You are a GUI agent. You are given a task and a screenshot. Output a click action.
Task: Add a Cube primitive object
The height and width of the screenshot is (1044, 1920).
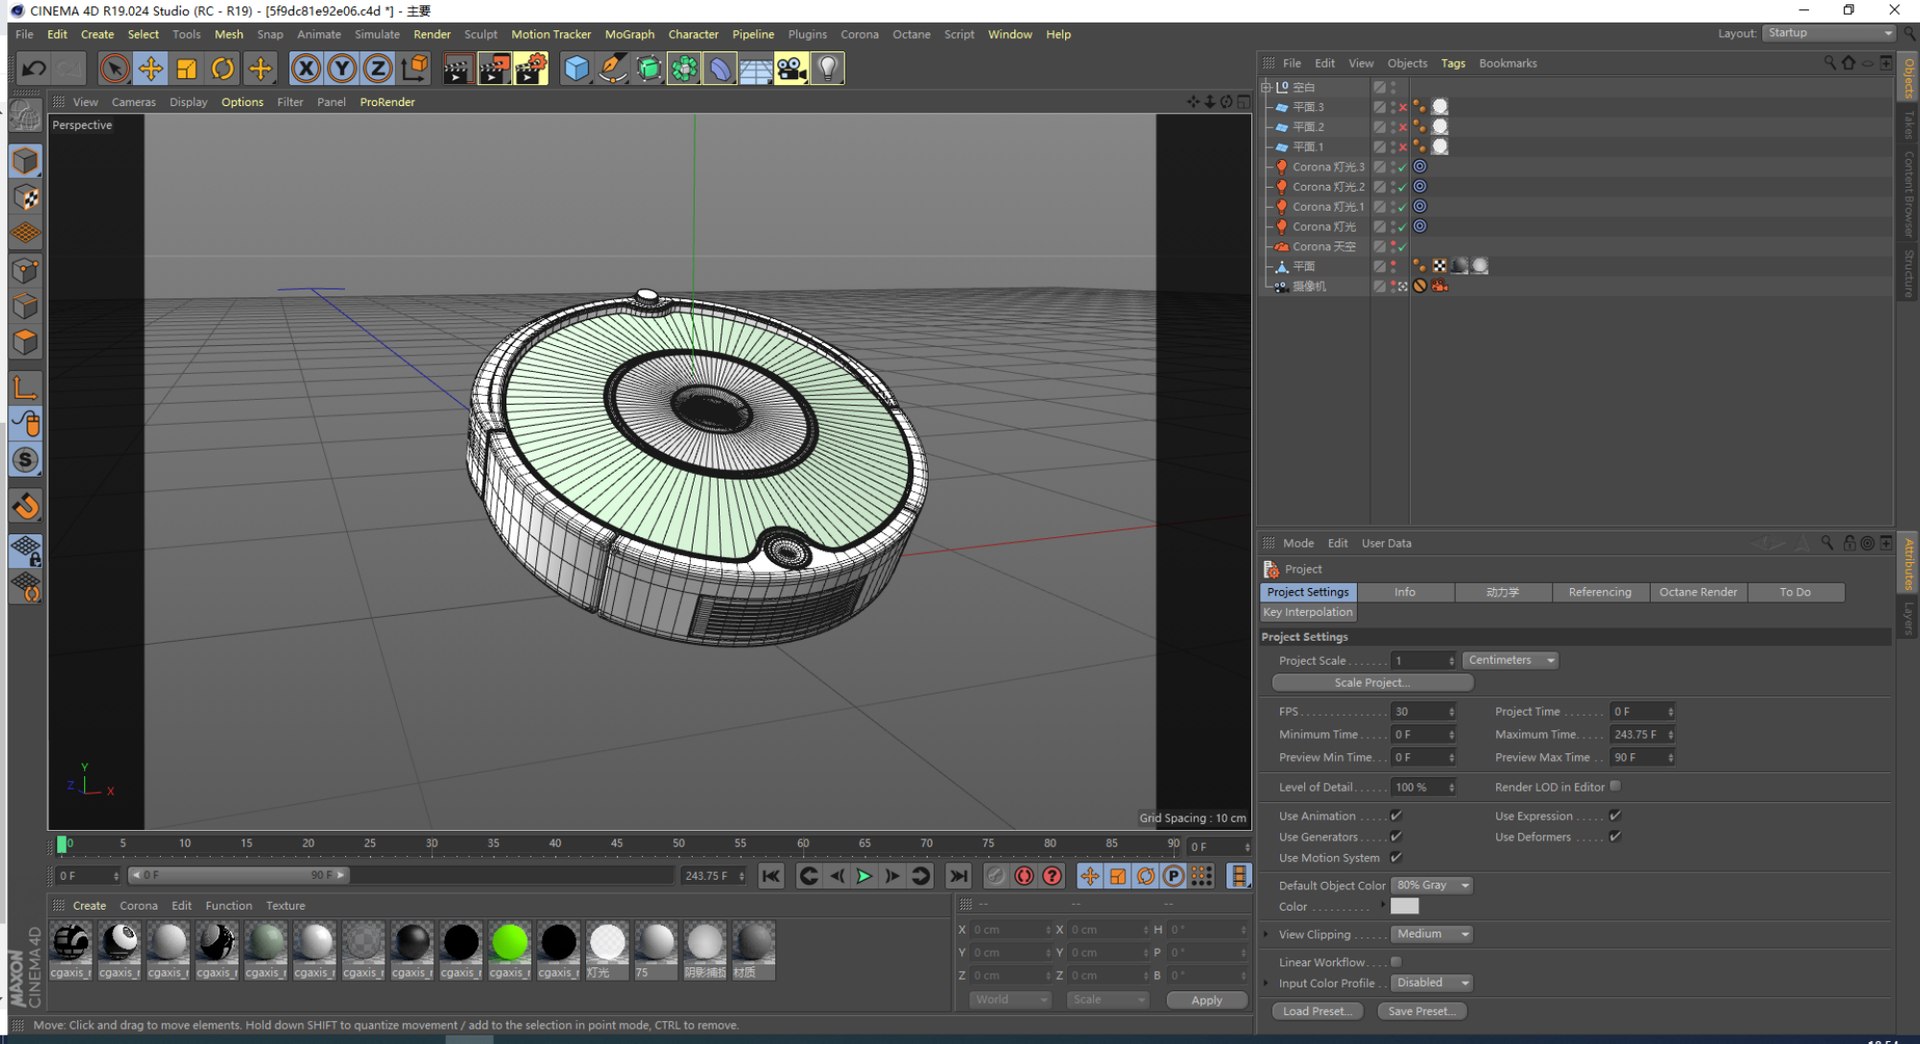point(576,69)
